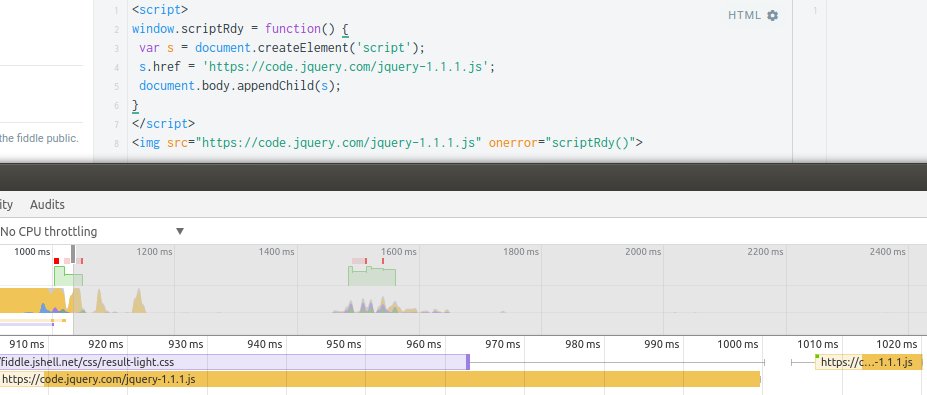
Task: Open HTML panel settings gear
Action: pos(772,15)
